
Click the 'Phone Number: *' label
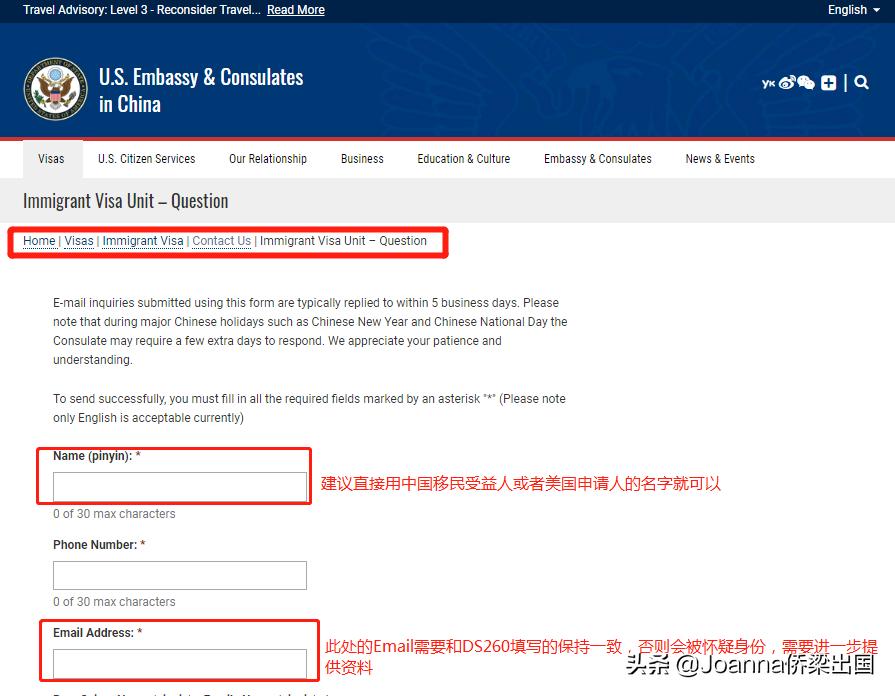coord(99,545)
